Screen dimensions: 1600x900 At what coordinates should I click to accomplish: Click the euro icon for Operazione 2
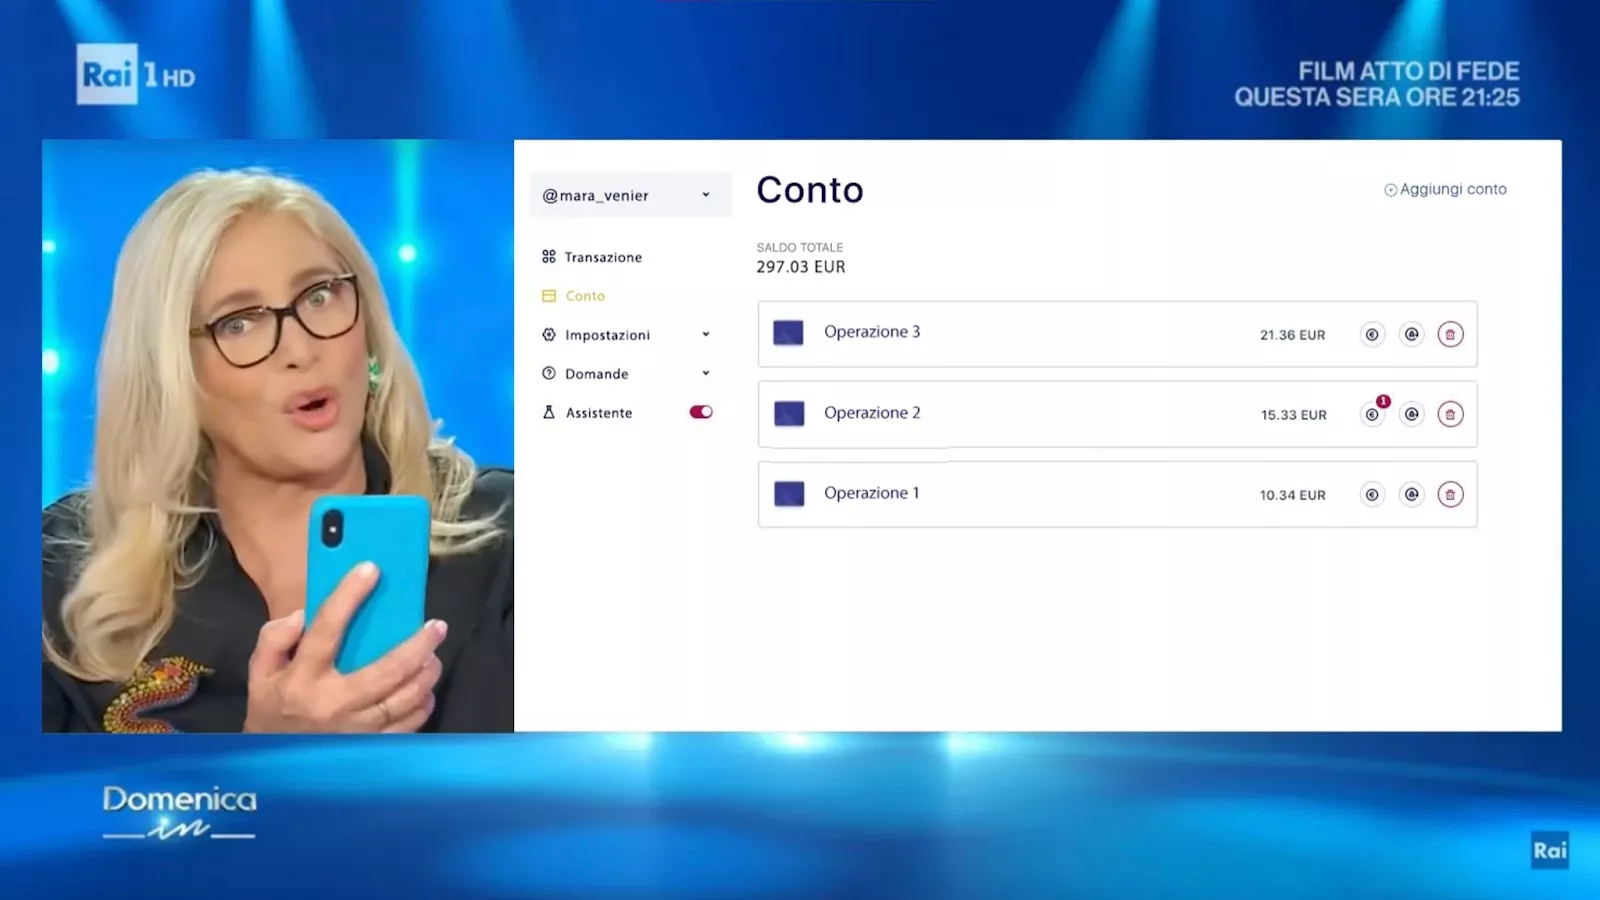click(1372, 414)
